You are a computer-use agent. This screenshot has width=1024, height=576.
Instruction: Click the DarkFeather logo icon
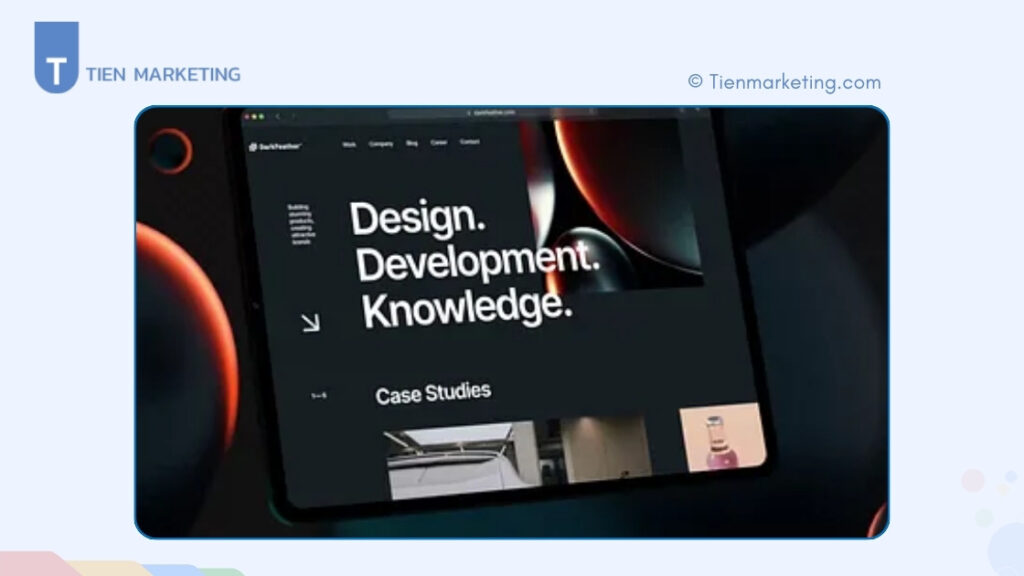[253, 145]
